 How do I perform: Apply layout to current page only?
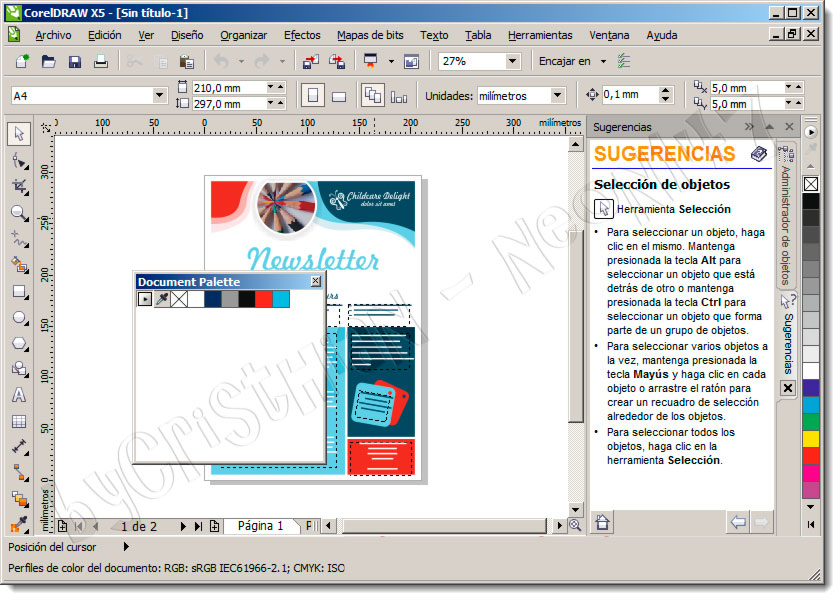399,96
